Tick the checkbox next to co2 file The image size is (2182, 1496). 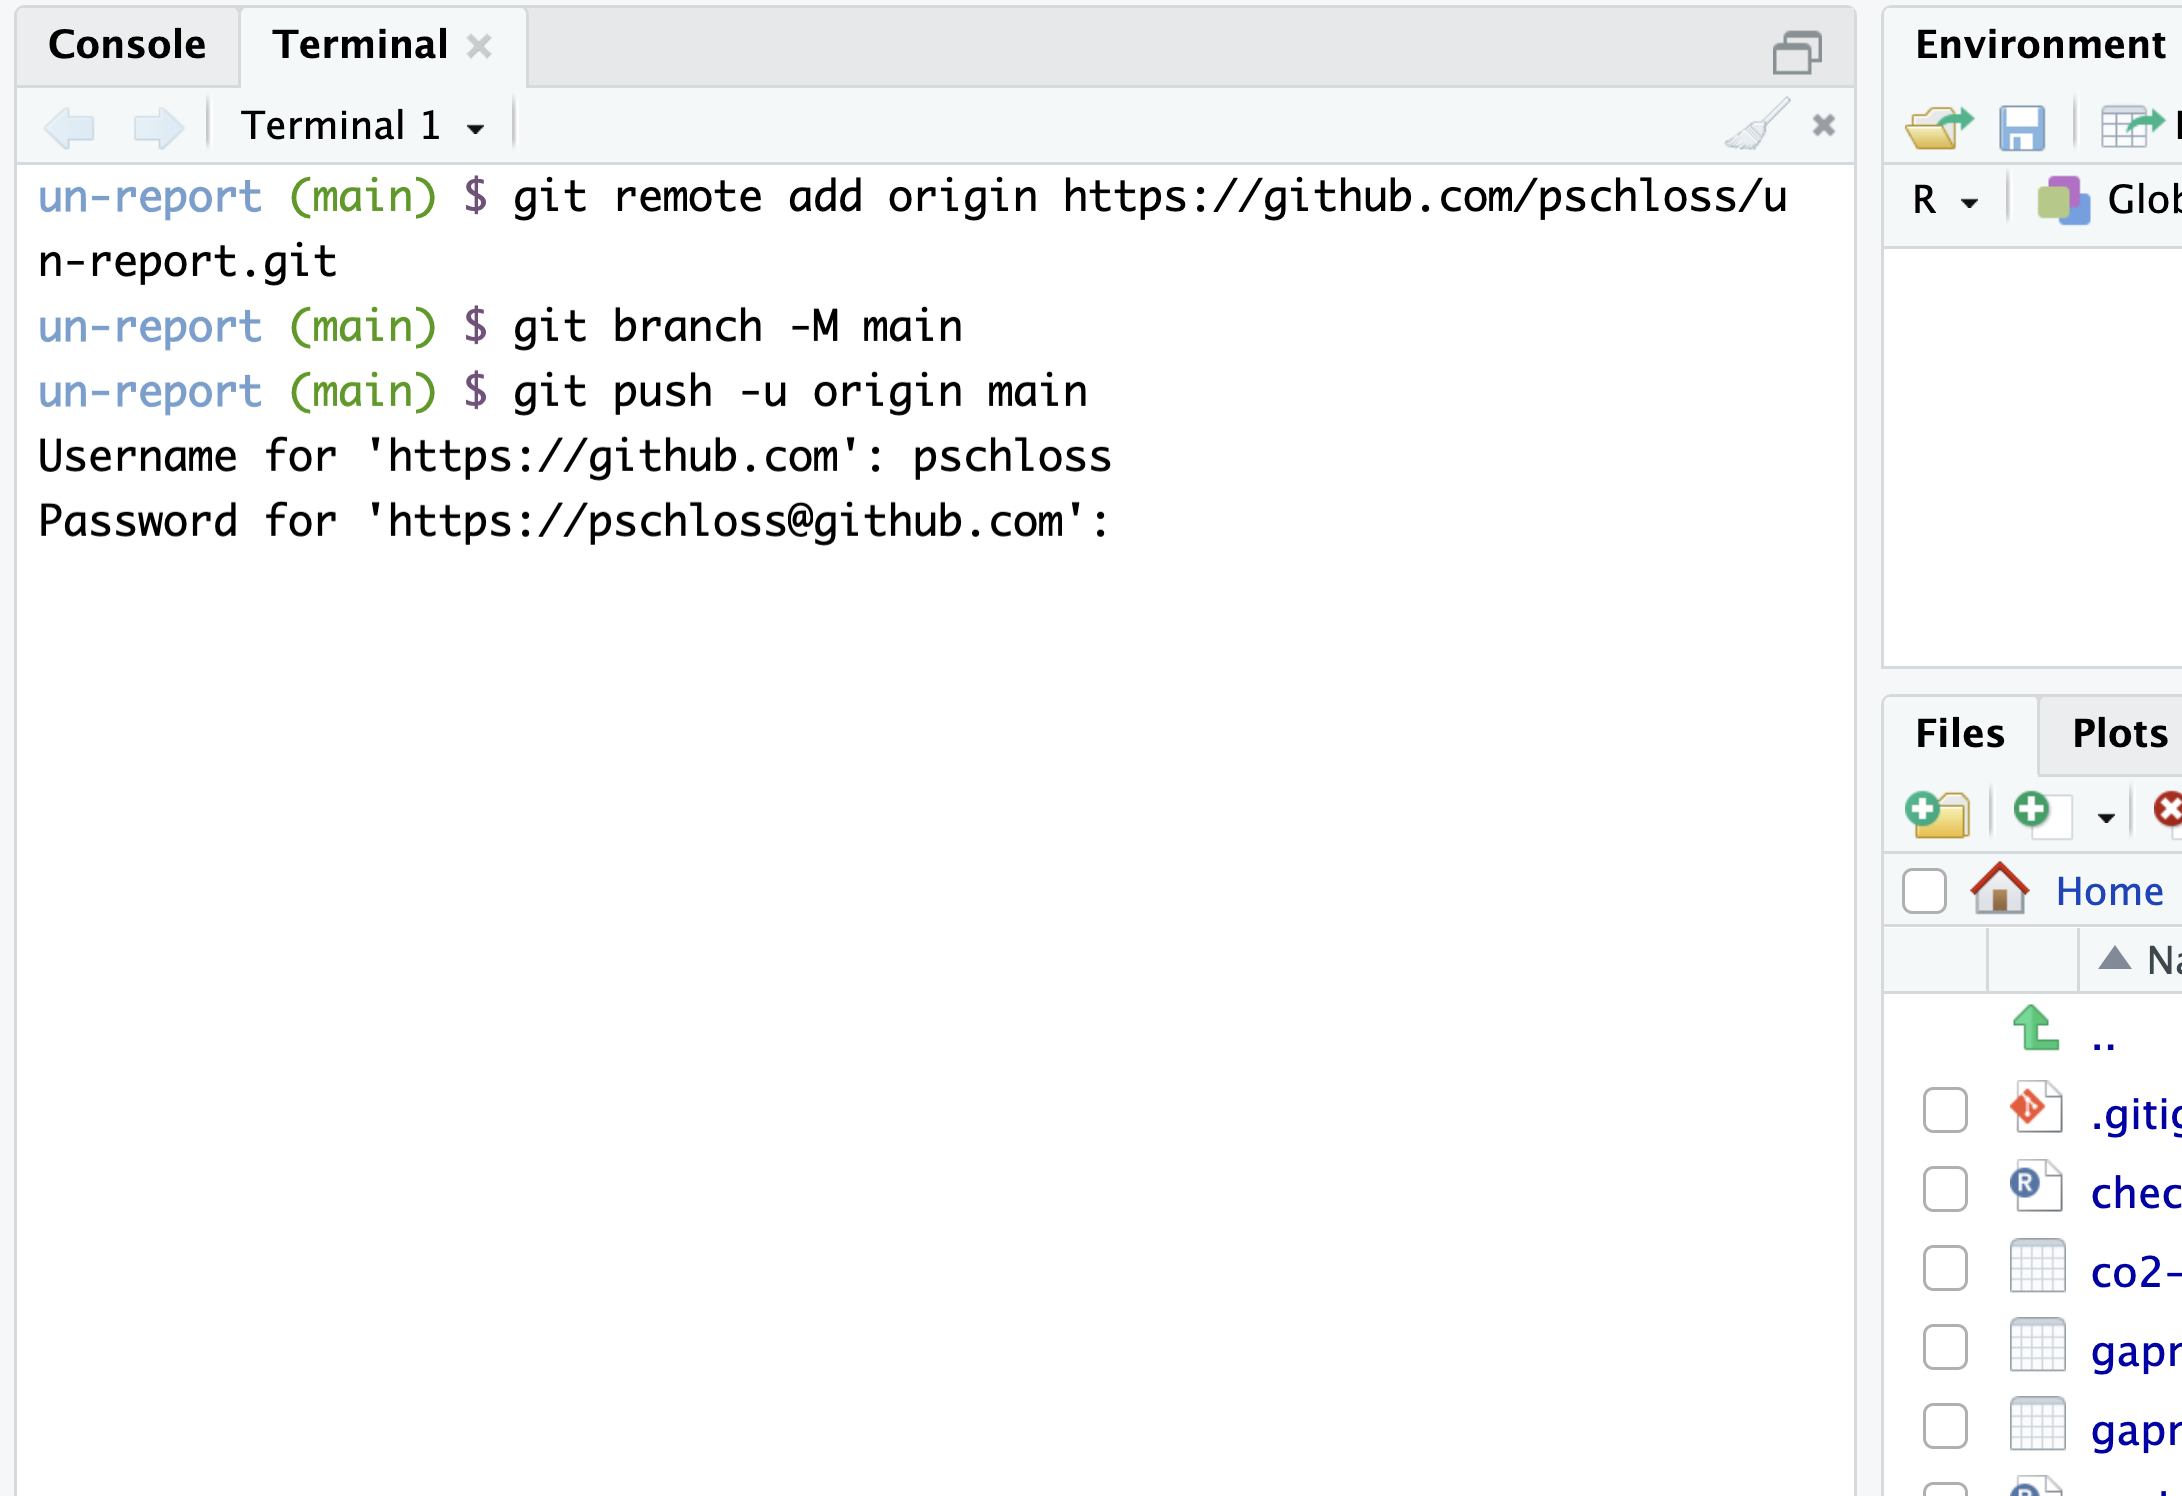coord(1945,1268)
